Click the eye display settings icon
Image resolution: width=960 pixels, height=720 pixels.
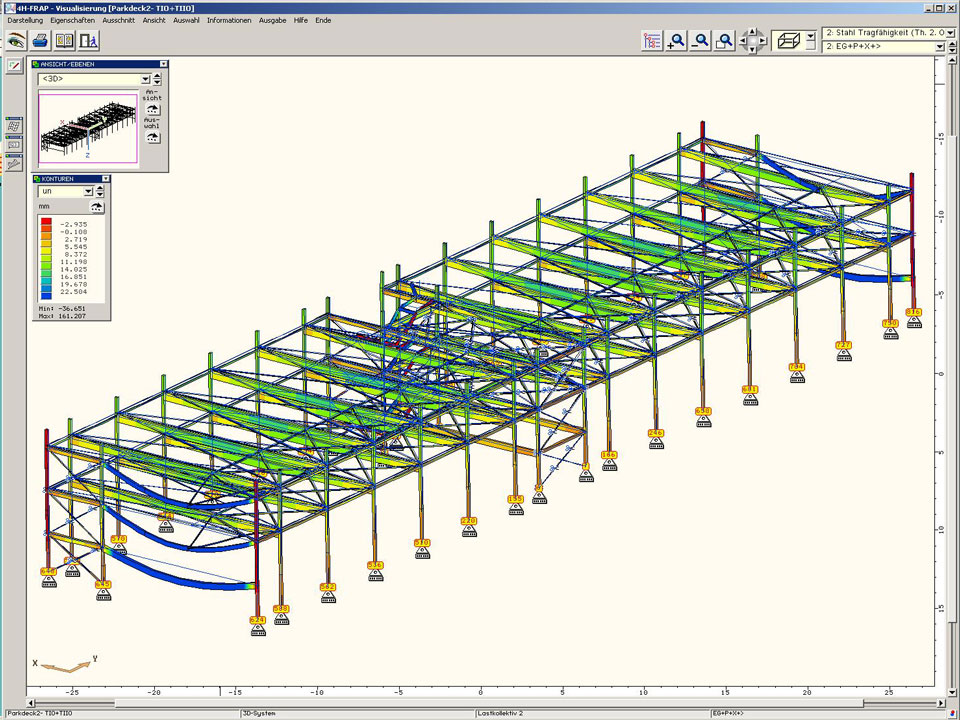(16, 41)
